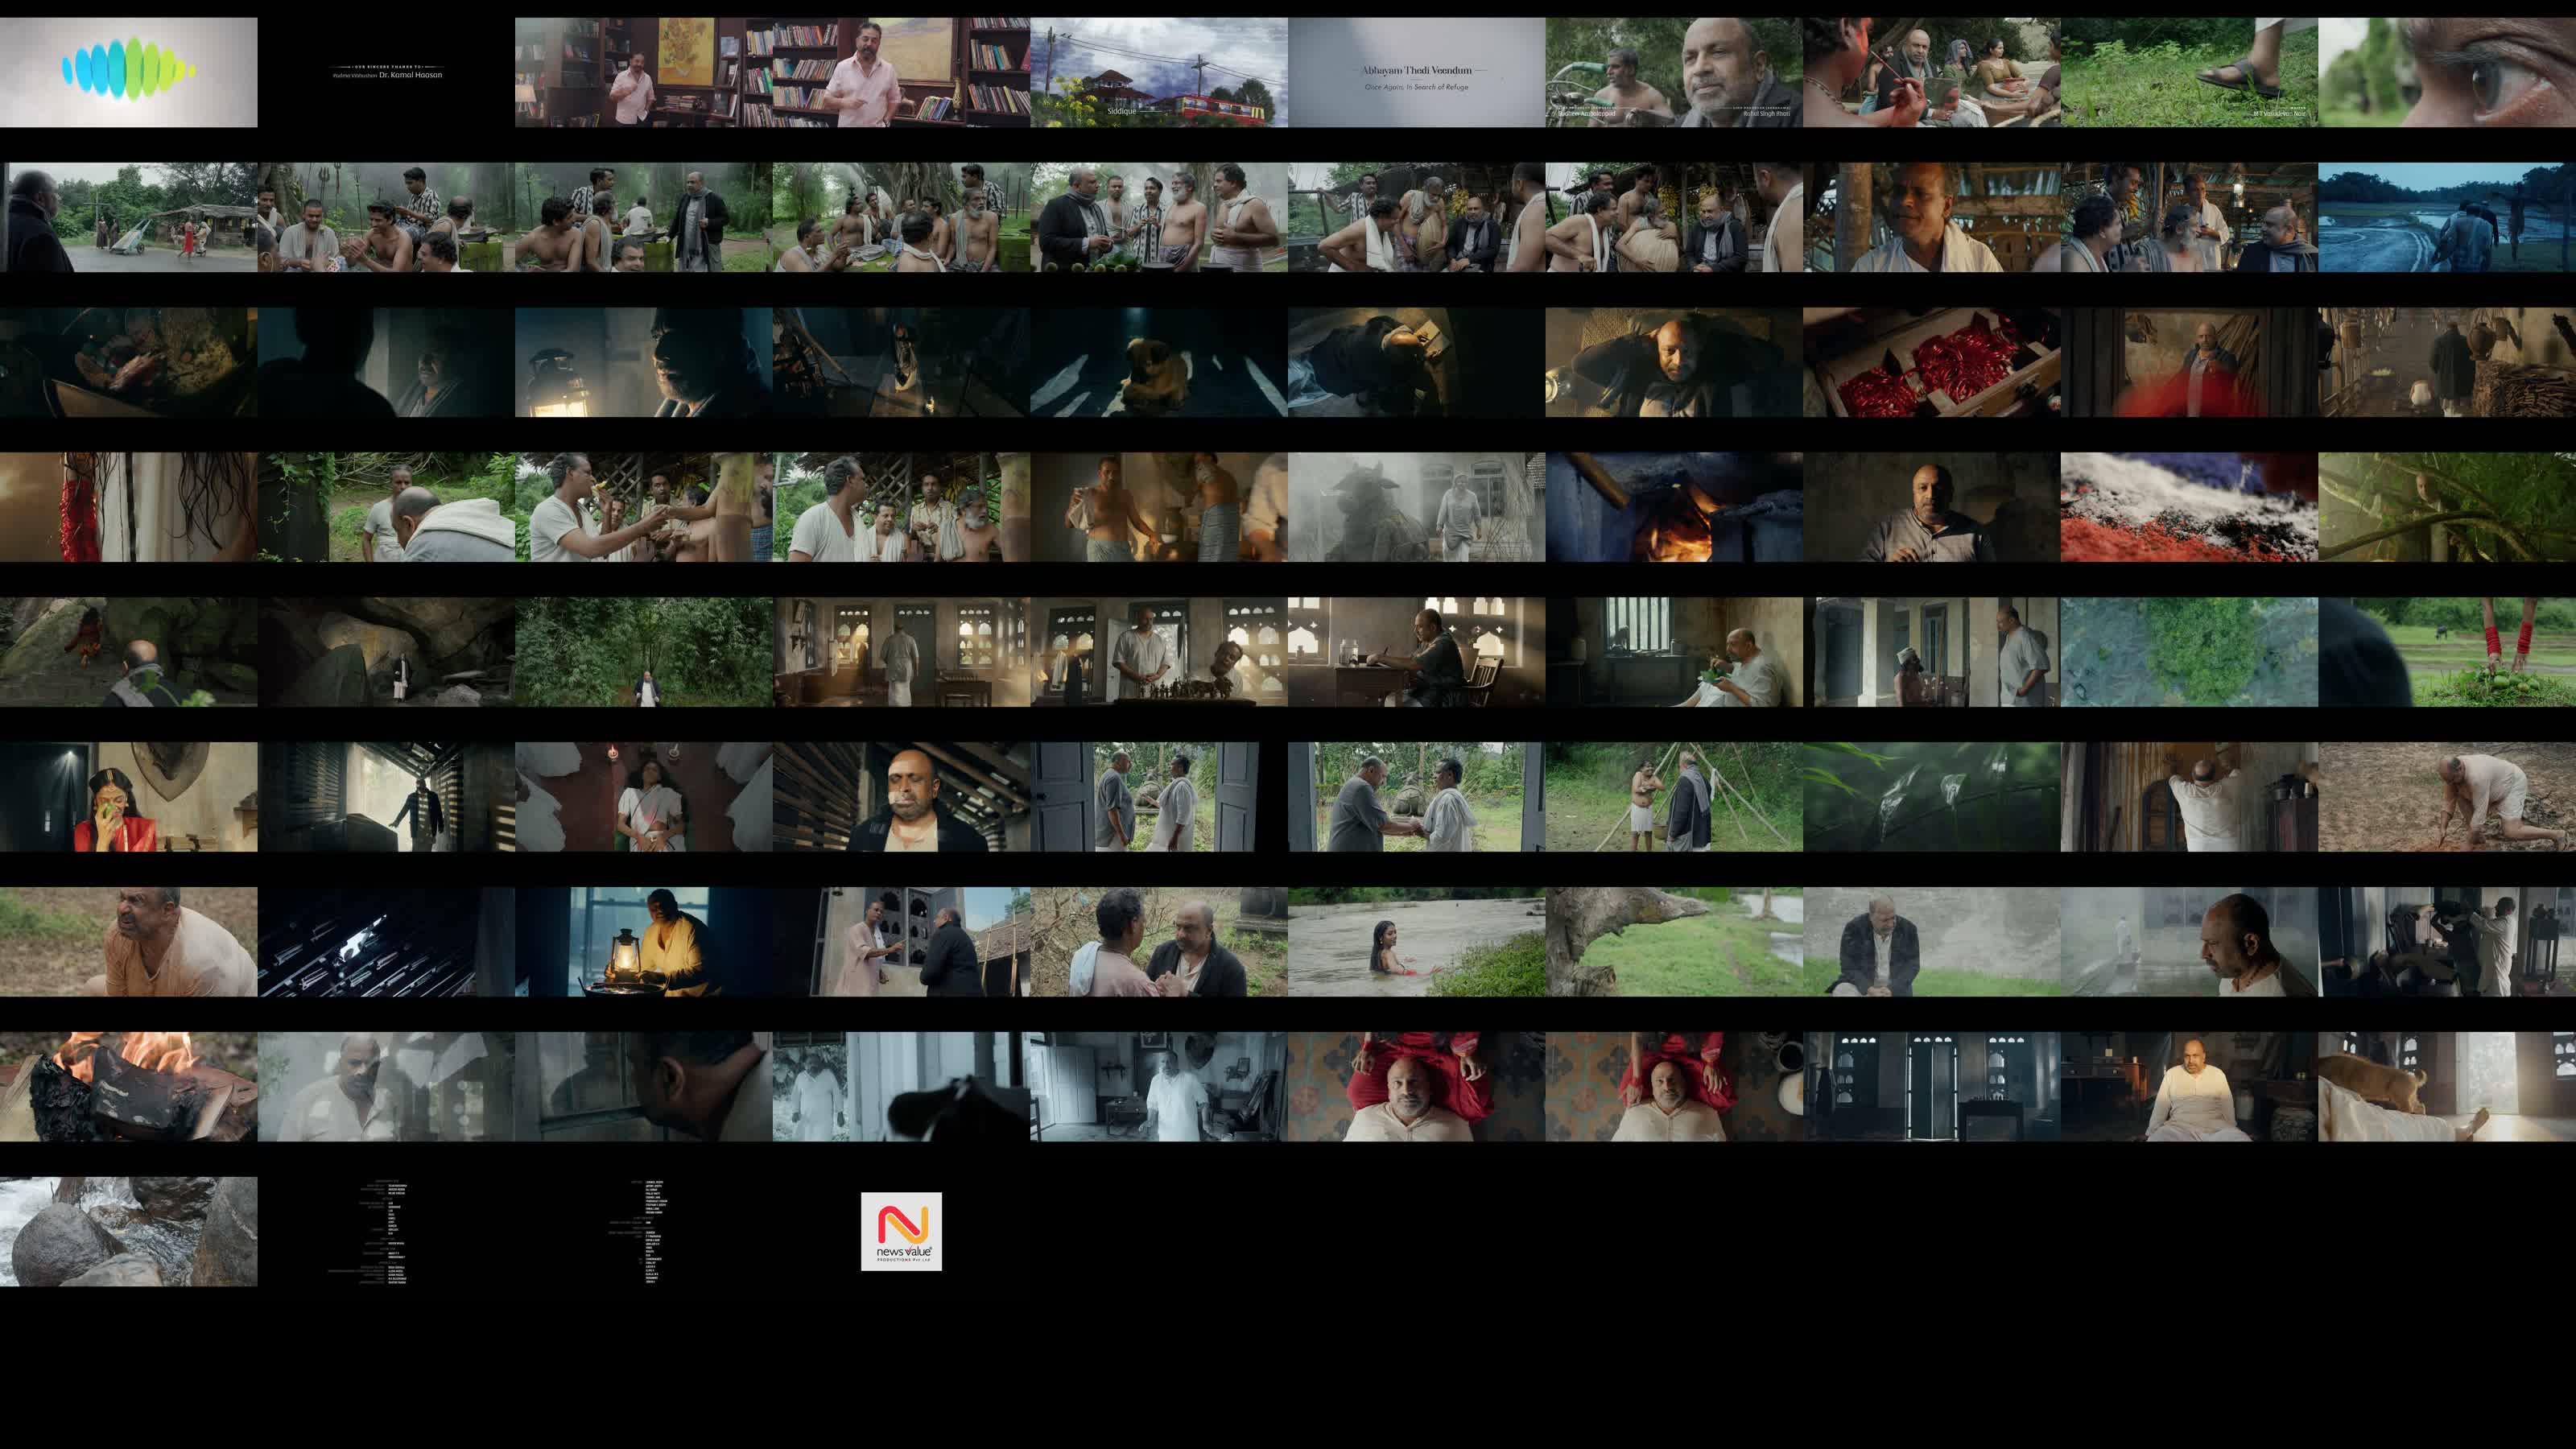Click the extreme eye close-up thumbnail
This screenshot has width=2576, height=1449.
click(x=2446, y=72)
